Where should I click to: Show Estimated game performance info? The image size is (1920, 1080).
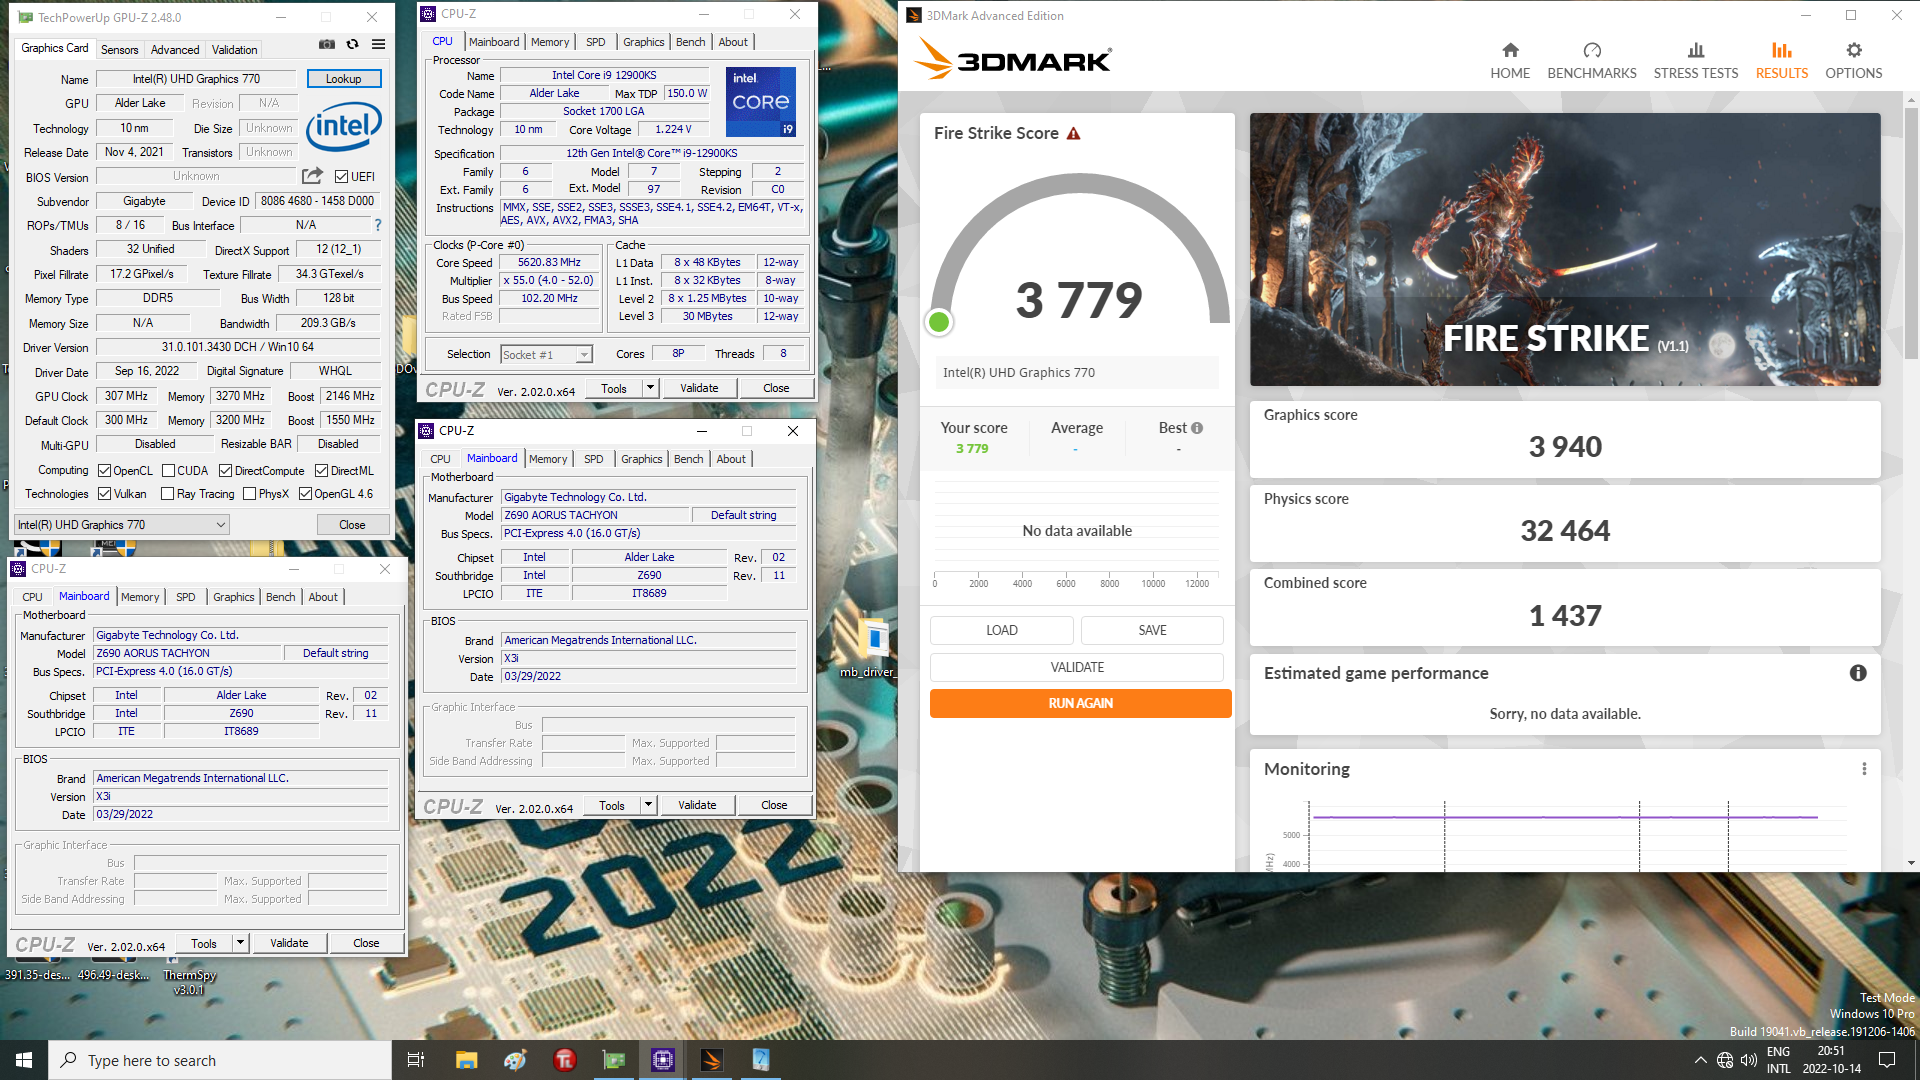click(1858, 673)
